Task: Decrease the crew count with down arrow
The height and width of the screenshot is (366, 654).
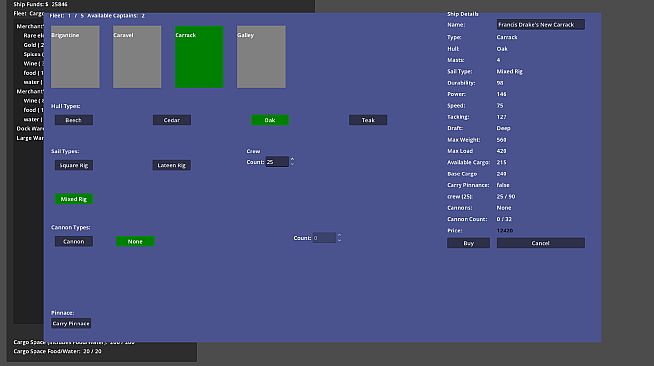Action: [292, 164]
